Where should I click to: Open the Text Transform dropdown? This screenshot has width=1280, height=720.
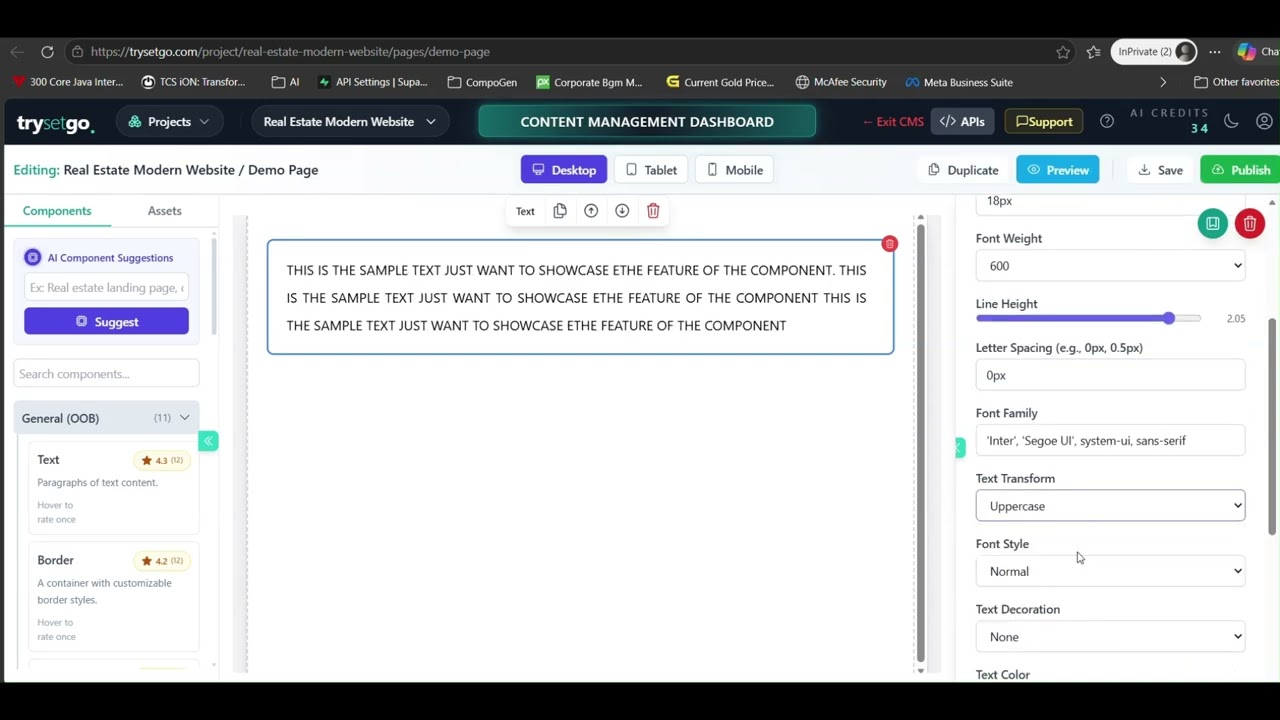[1110, 506]
